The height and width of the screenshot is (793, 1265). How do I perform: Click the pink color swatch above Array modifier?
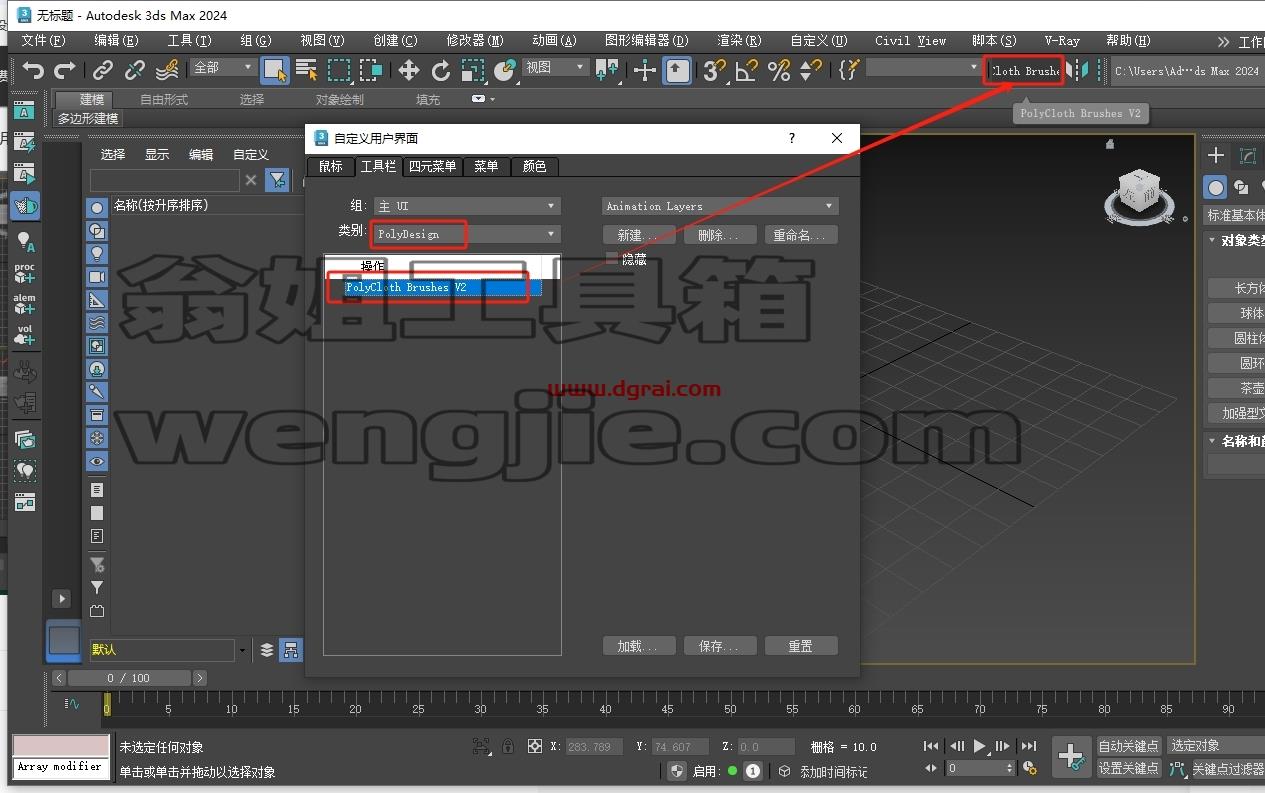click(x=61, y=746)
